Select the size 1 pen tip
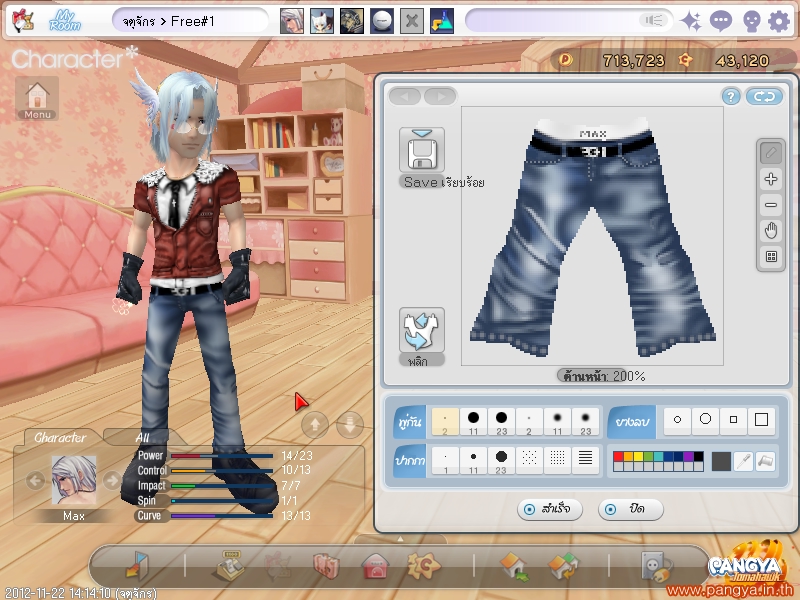This screenshot has height=600, width=800. click(x=445, y=461)
